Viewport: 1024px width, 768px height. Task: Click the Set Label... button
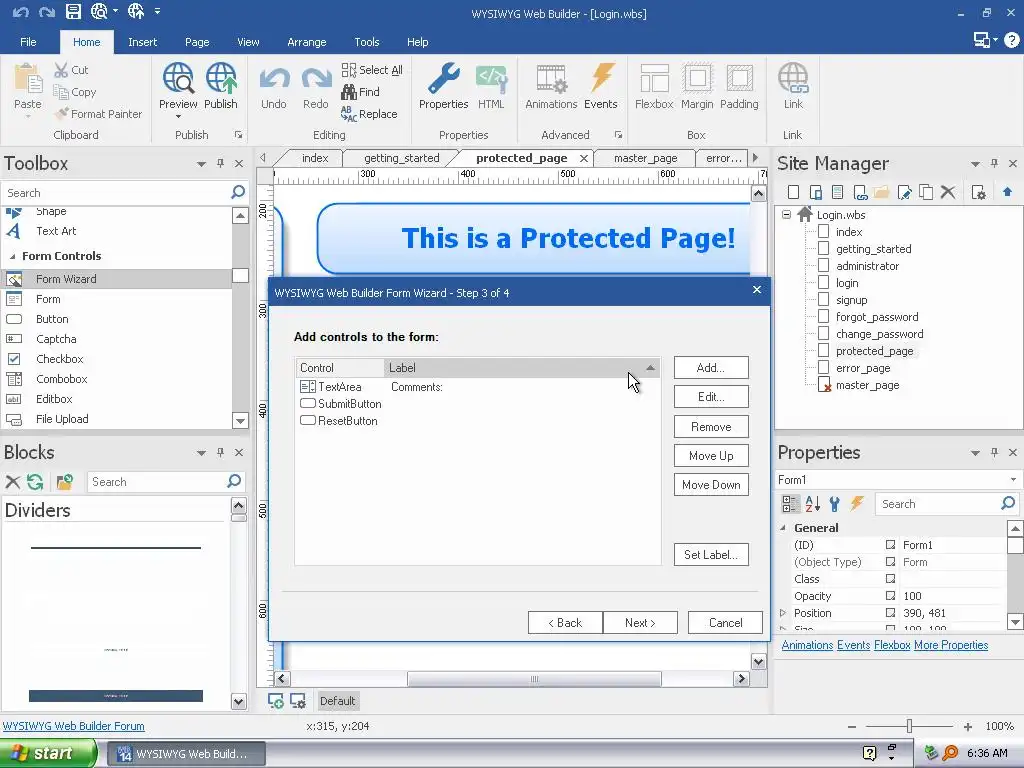711,554
